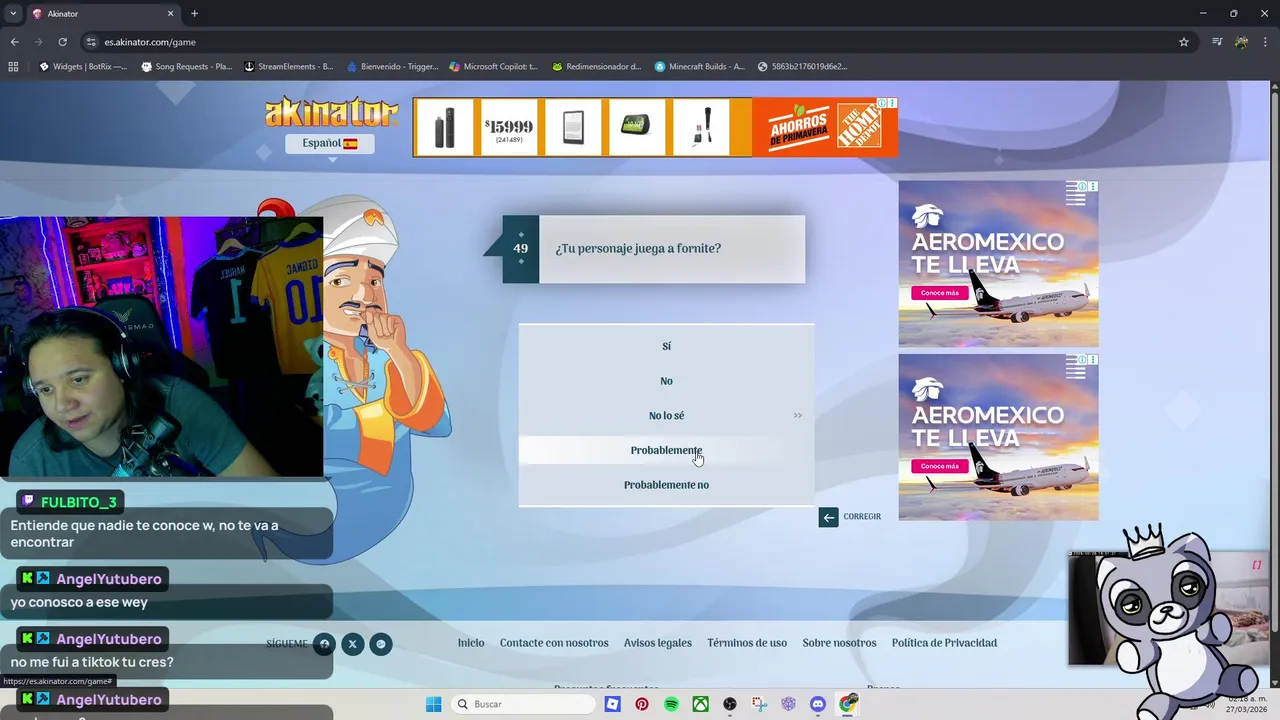Choose the 'Probablemente no' answer
The width and height of the screenshot is (1280, 720).
coord(666,485)
